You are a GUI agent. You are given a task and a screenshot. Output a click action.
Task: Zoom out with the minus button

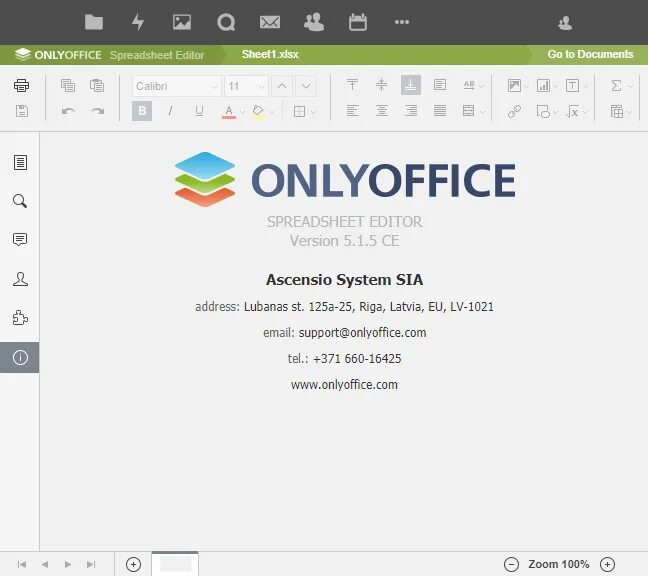[511, 564]
